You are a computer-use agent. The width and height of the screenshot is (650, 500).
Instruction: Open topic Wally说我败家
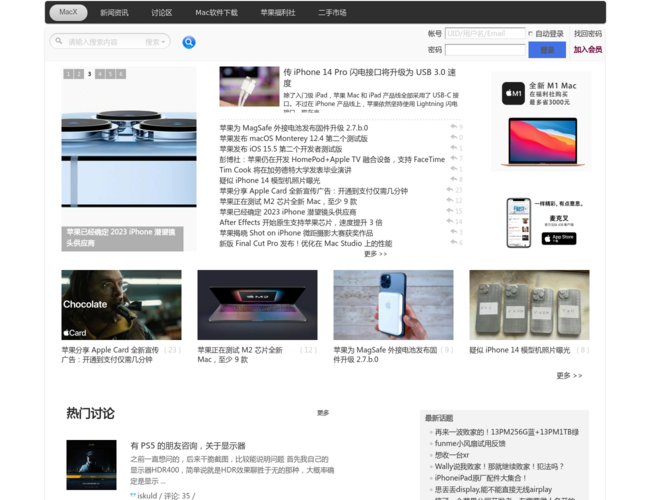tap(500, 466)
